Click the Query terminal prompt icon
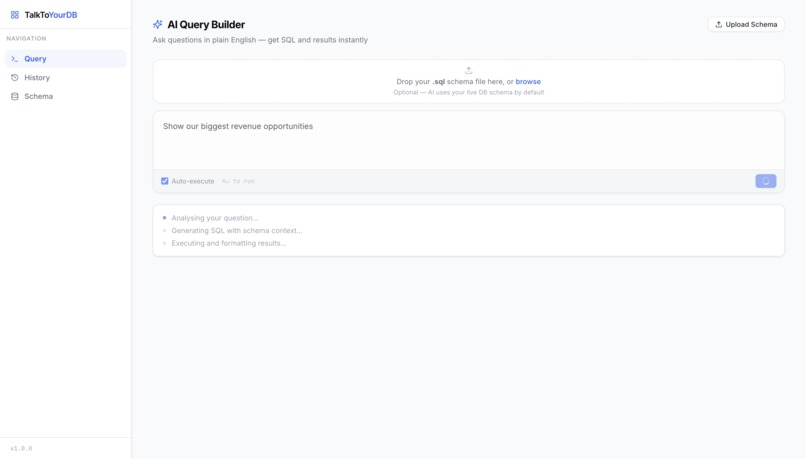Viewport: 806px width, 459px height. (x=15, y=59)
